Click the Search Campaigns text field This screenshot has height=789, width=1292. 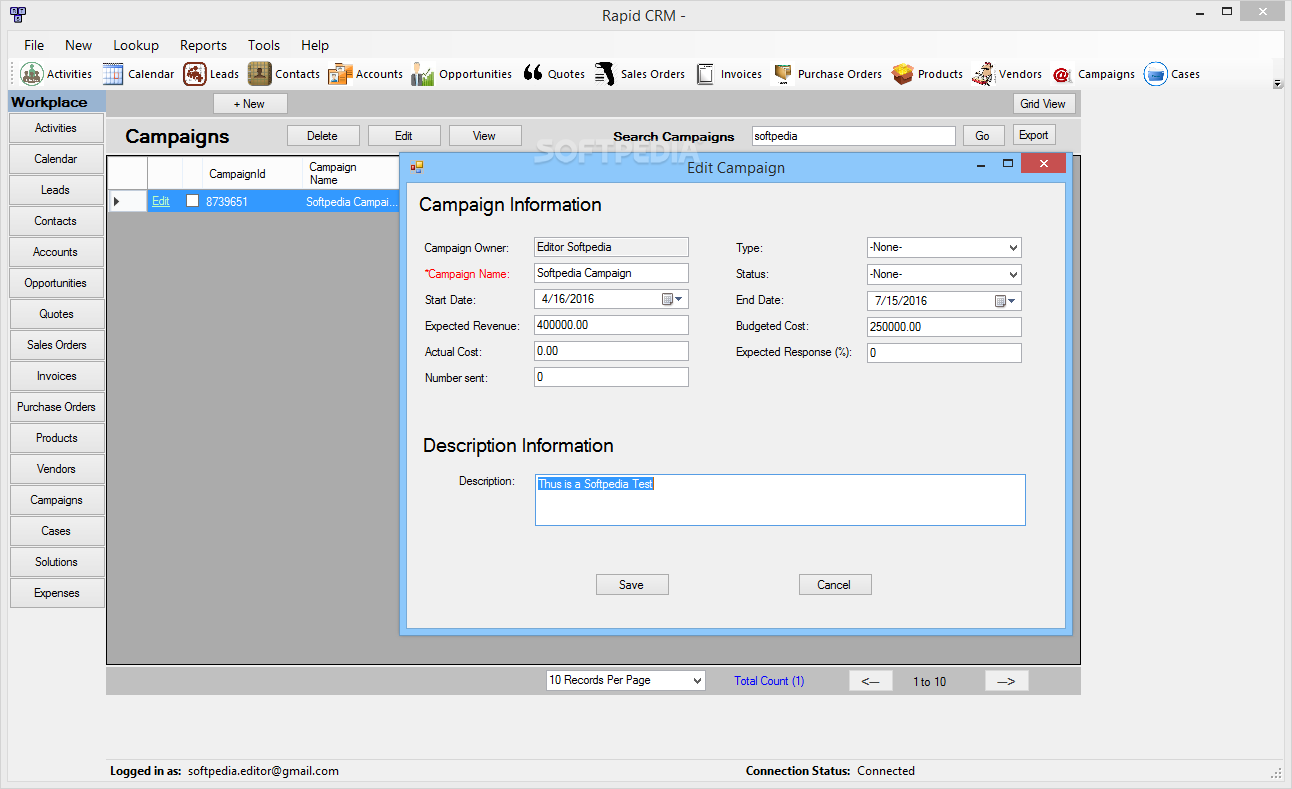click(854, 136)
